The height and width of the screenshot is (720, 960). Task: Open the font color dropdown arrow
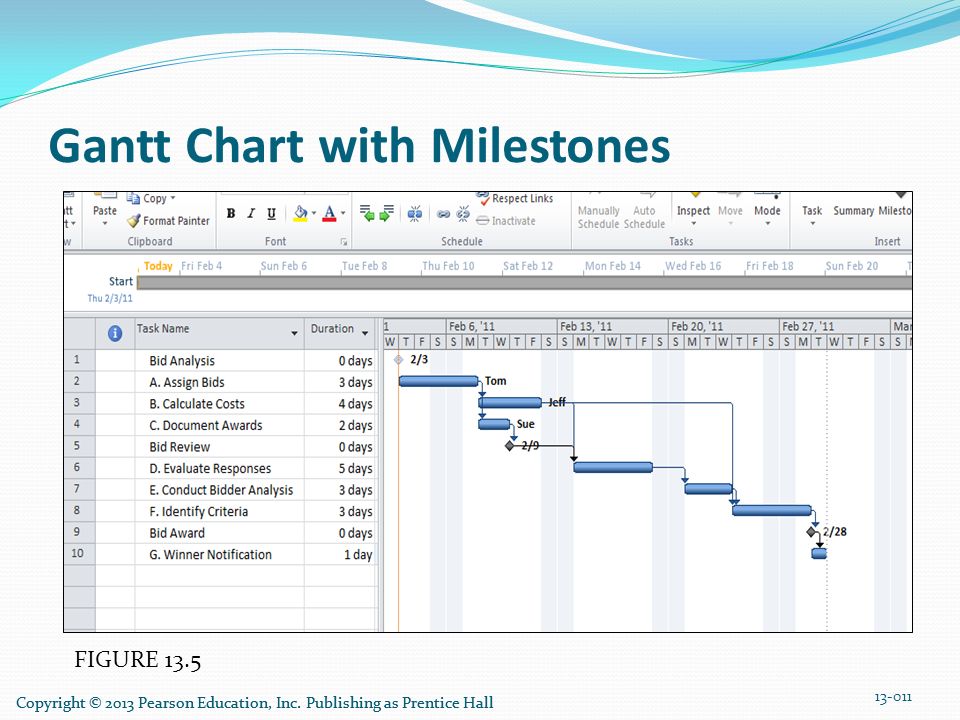pyautogui.click(x=343, y=213)
